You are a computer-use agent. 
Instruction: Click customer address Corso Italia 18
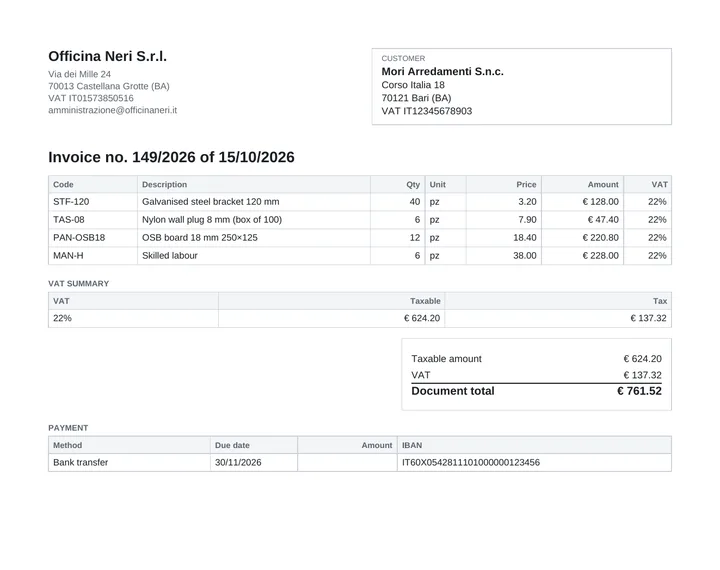click(413, 85)
